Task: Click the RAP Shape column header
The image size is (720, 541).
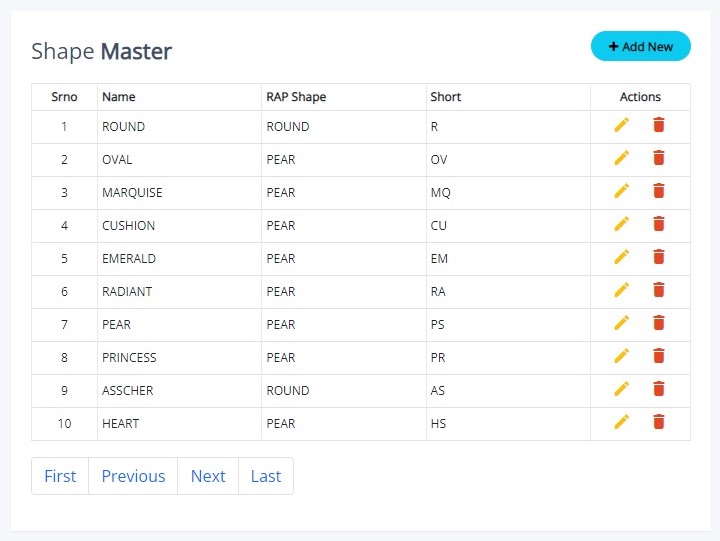Action: (296, 97)
